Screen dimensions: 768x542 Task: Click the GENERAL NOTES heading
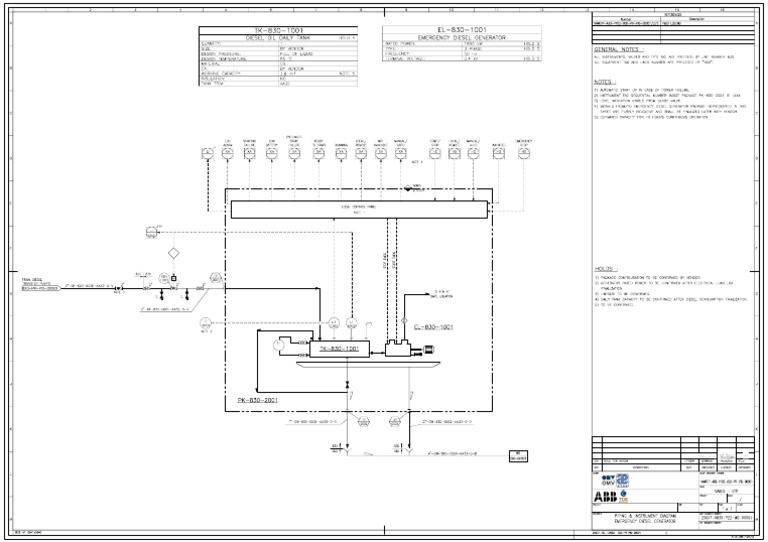coord(619,49)
